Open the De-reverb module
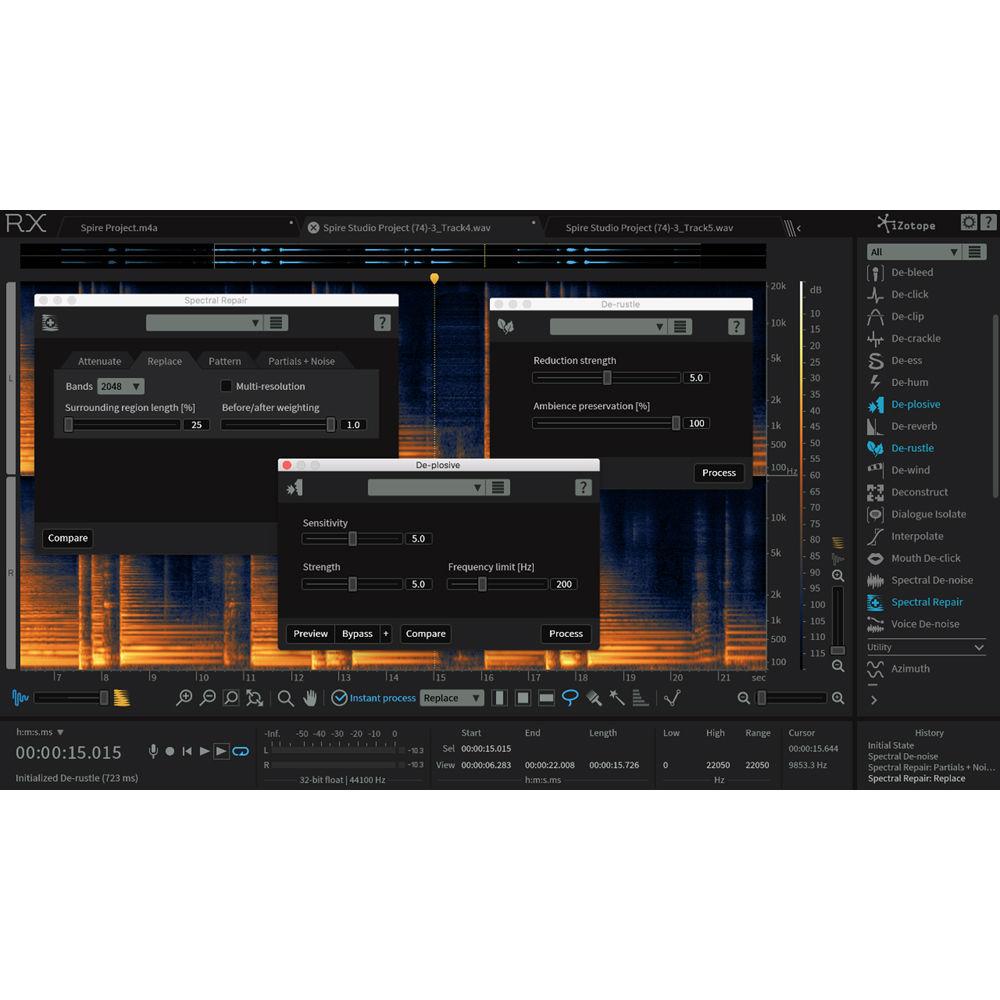Screen dimensions: 1000x1000 pos(912,426)
